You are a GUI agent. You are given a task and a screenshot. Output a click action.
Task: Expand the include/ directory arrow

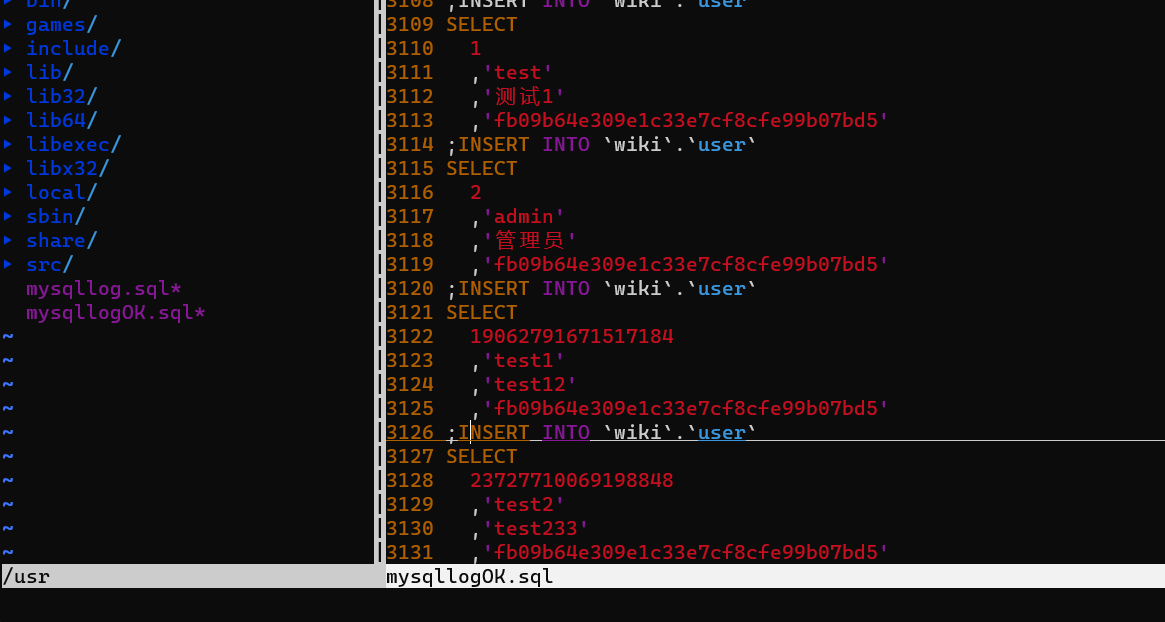(7, 48)
